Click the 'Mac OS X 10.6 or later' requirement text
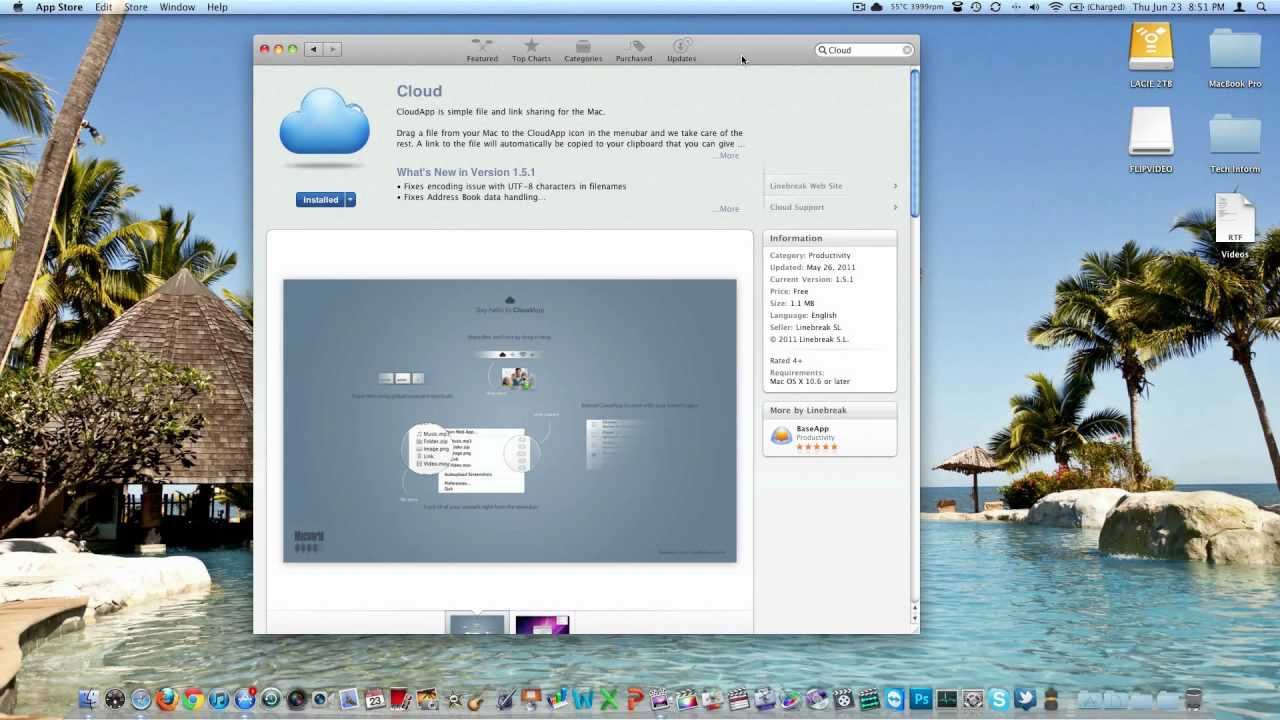The image size is (1280, 720). pyautogui.click(x=810, y=382)
